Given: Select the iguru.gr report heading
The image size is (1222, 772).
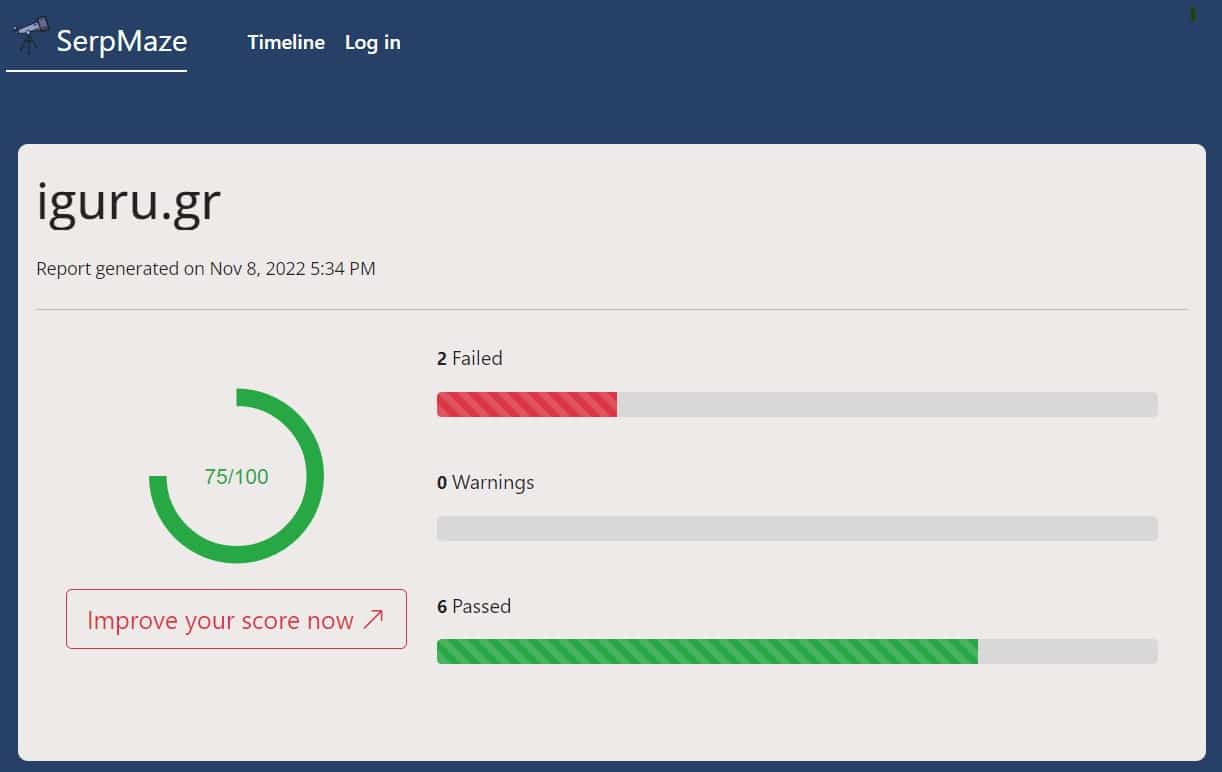Looking at the screenshot, I should 128,203.
